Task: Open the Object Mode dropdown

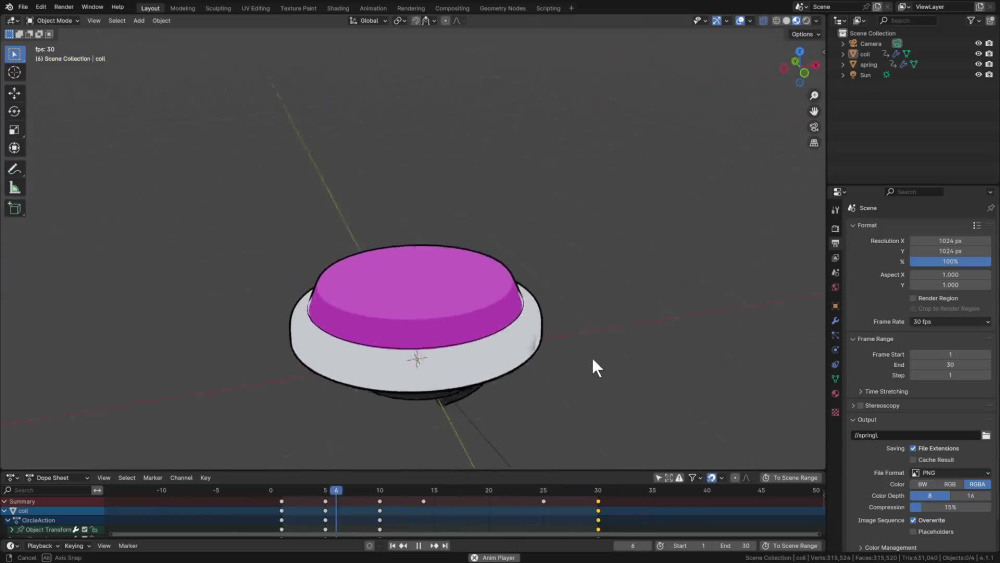Action: coord(52,20)
